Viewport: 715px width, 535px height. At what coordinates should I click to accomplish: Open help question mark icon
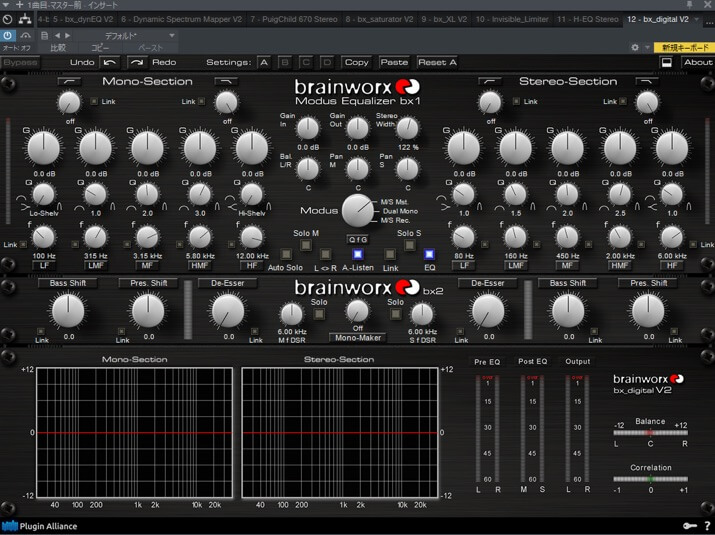pyautogui.click(x=707, y=526)
